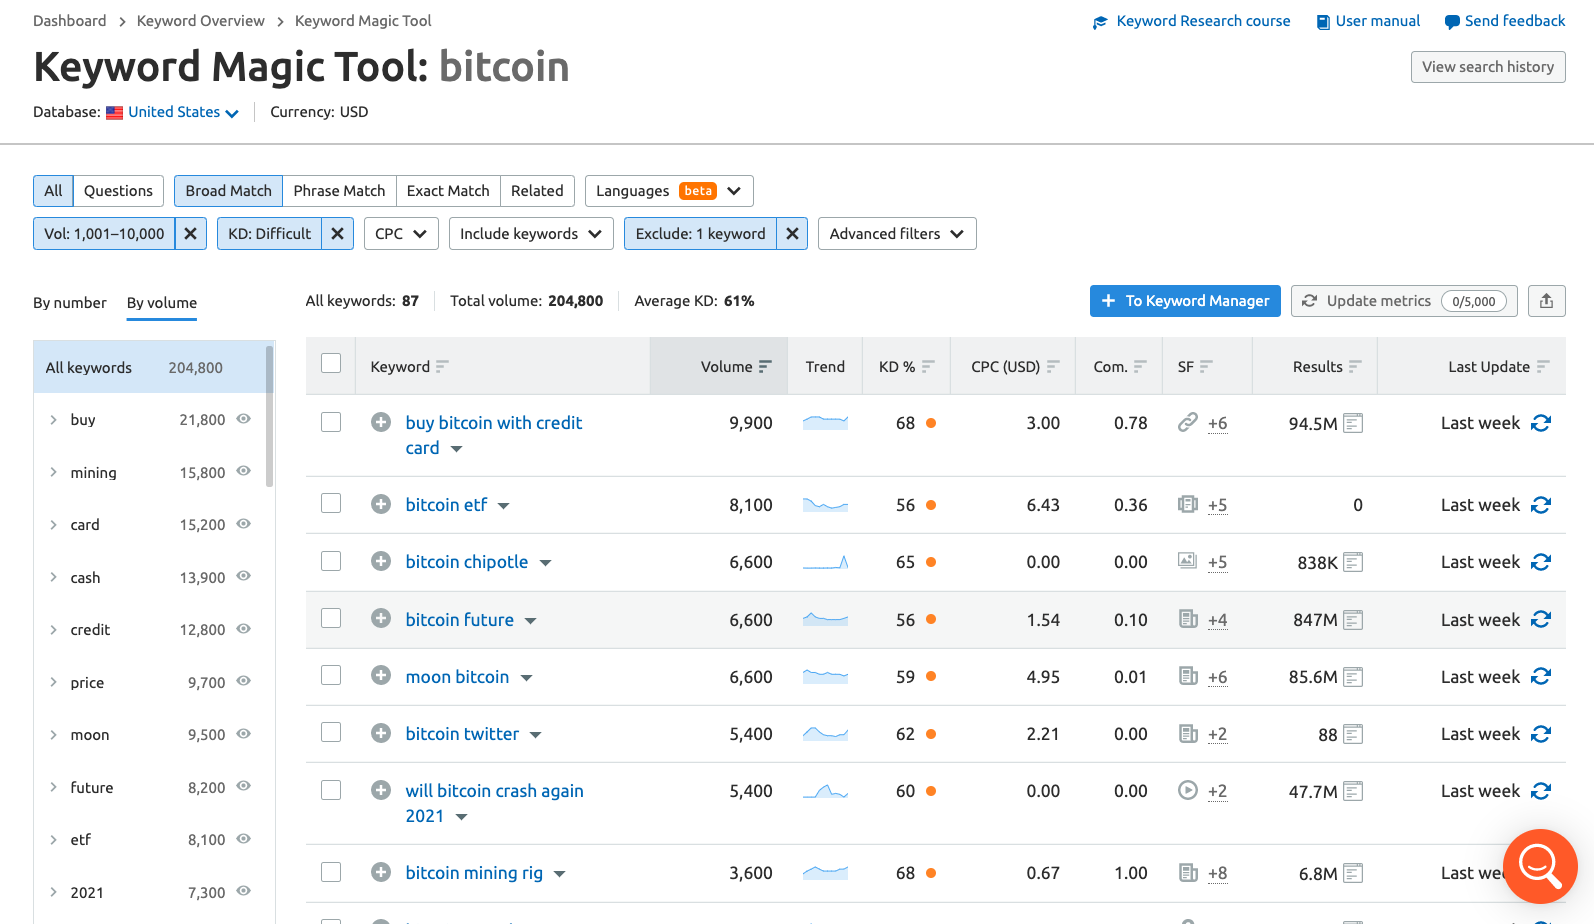Expand the 'etf' keyword group
This screenshot has height=924, width=1594.
(x=53, y=839)
